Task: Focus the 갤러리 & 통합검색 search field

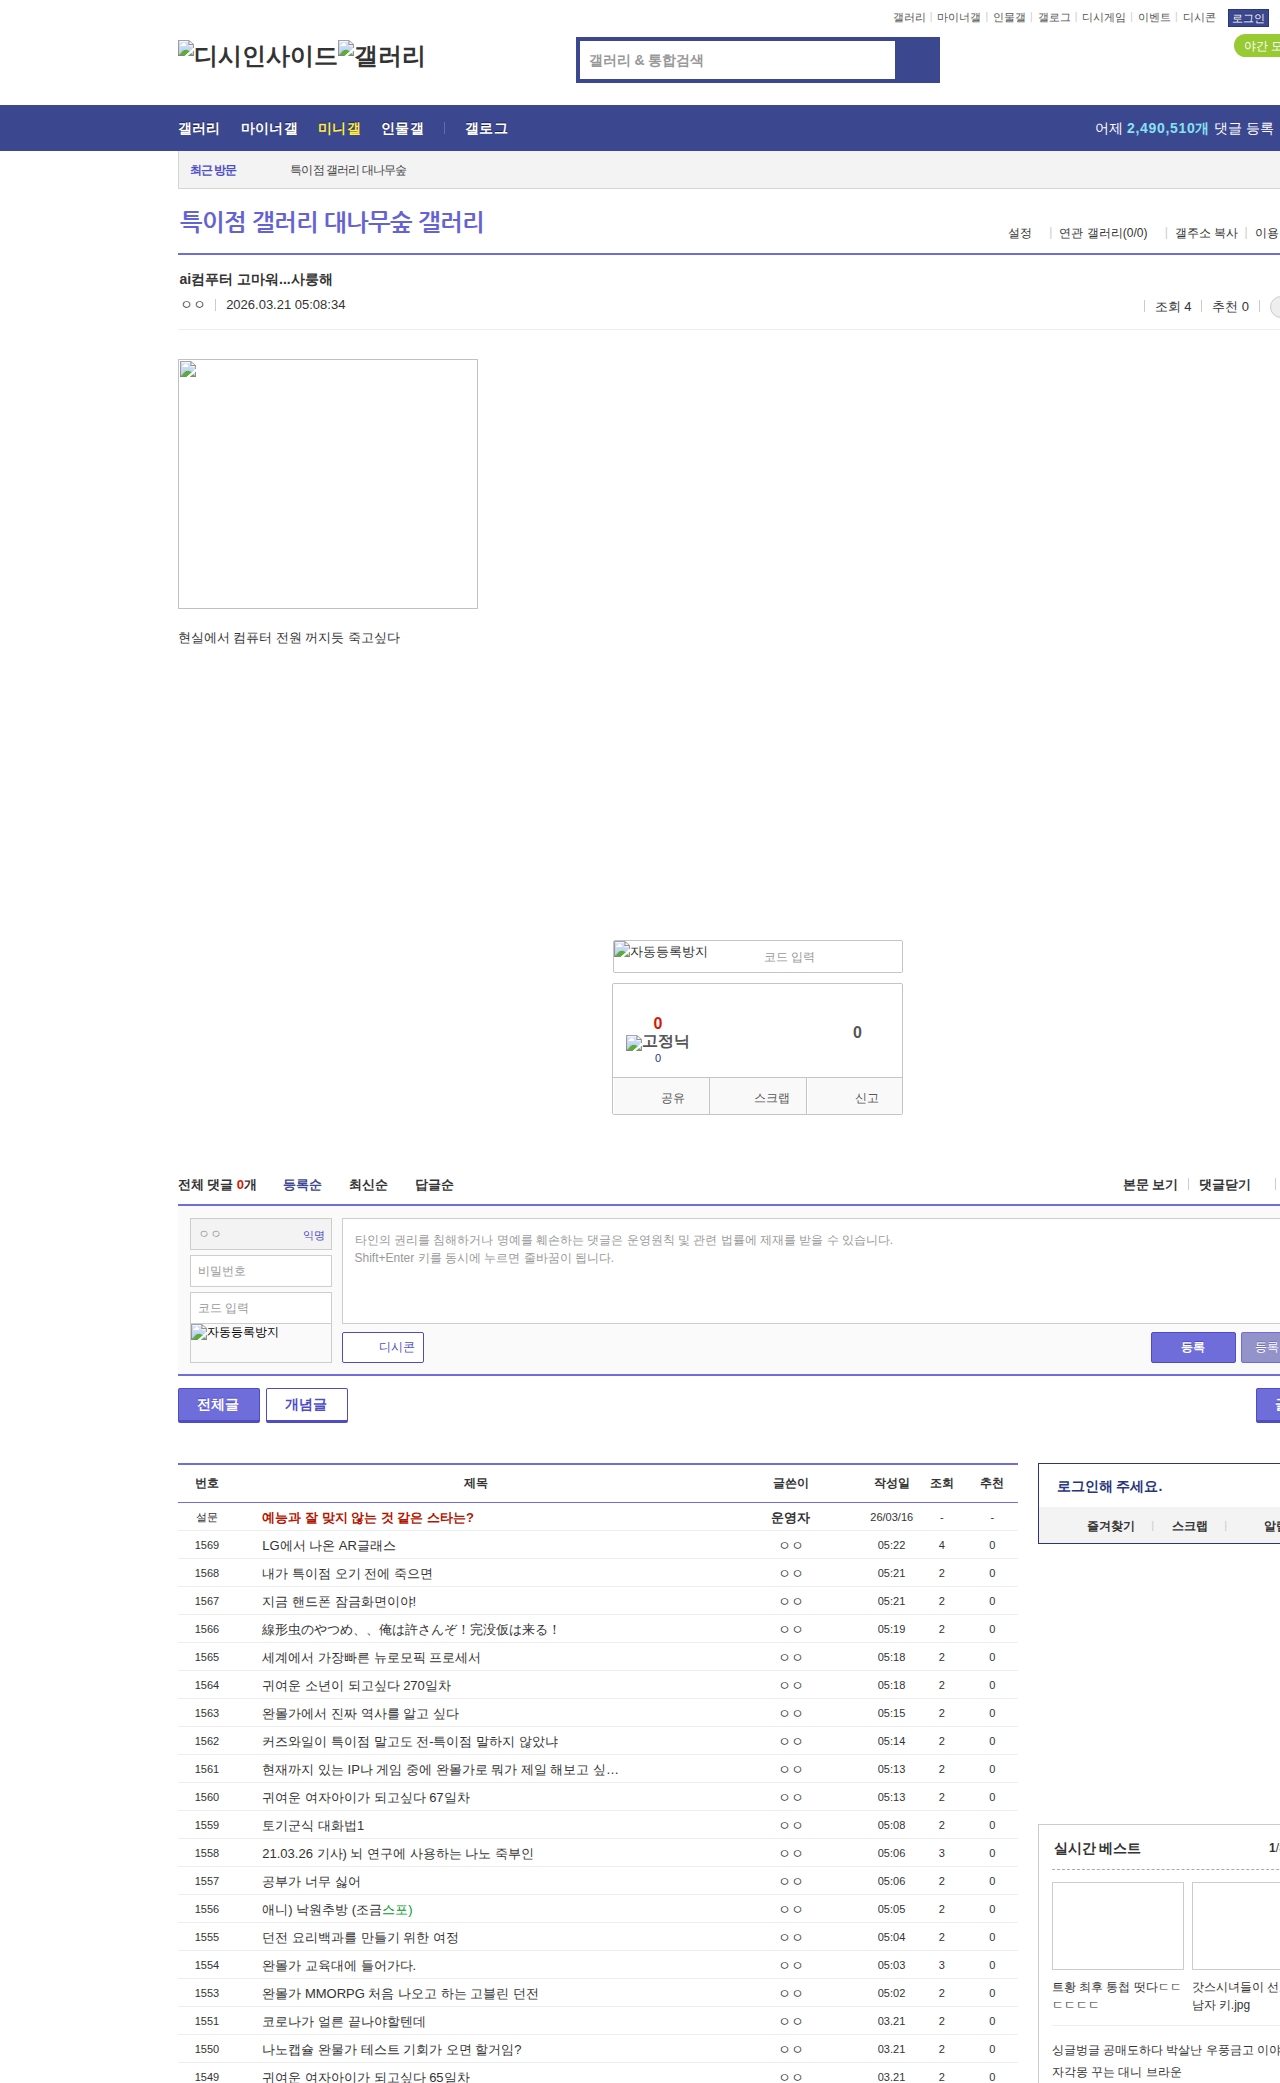Action: click(x=738, y=60)
